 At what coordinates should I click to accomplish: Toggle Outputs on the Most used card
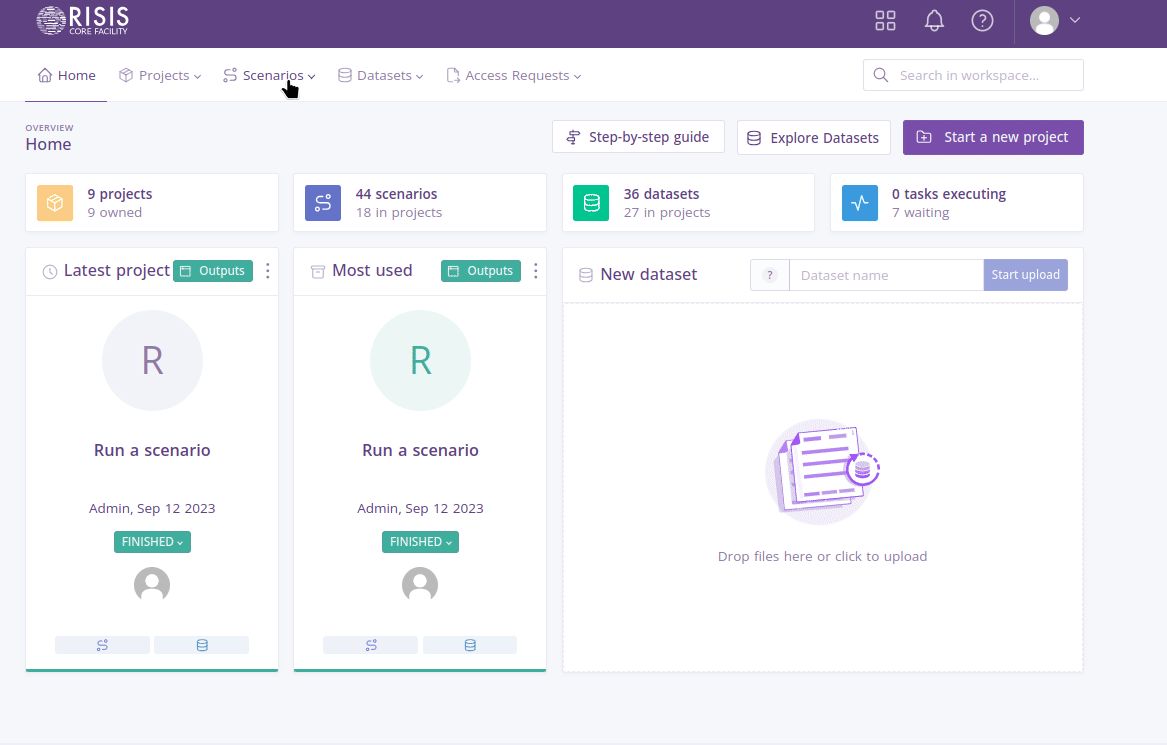click(480, 270)
